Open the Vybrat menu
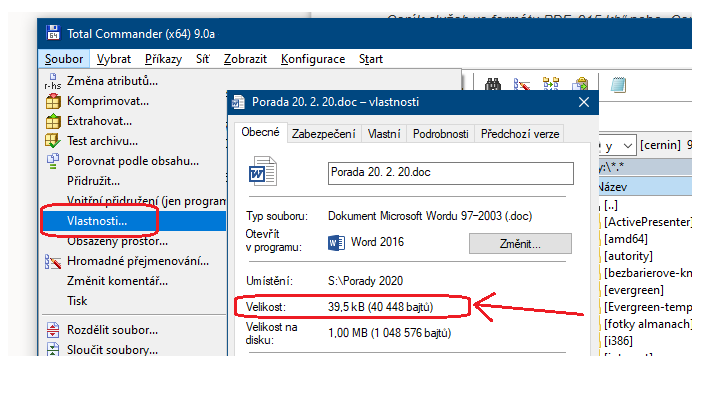This screenshot has height=398, width=715. pos(114,59)
